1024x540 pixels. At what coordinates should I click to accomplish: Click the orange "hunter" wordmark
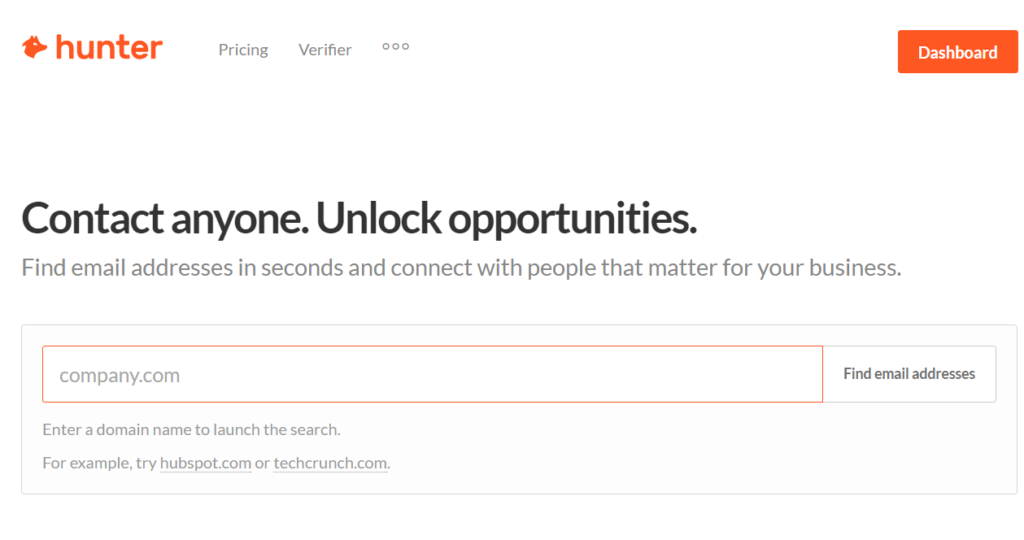click(x=109, y=47)
